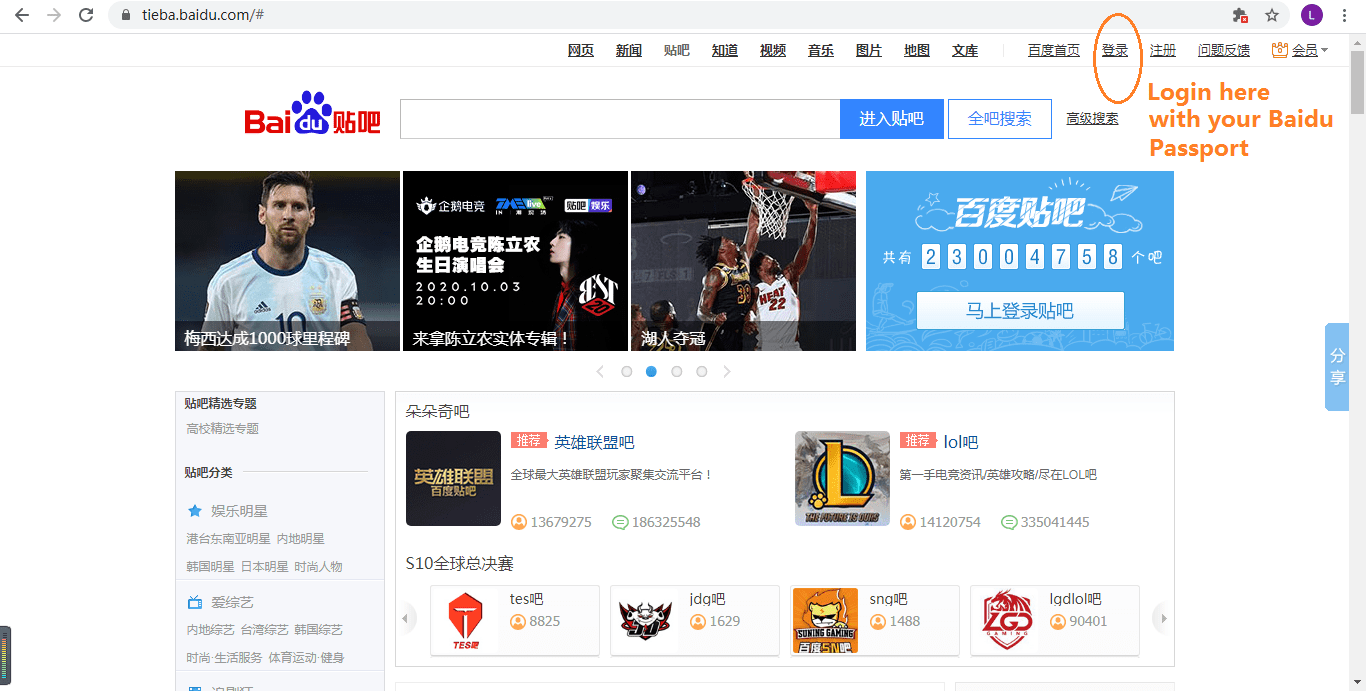Image resolution: width=1366 pixels, height=691 pixels.
Task: Open jdg吧 team logo
Action: point(644,621)
